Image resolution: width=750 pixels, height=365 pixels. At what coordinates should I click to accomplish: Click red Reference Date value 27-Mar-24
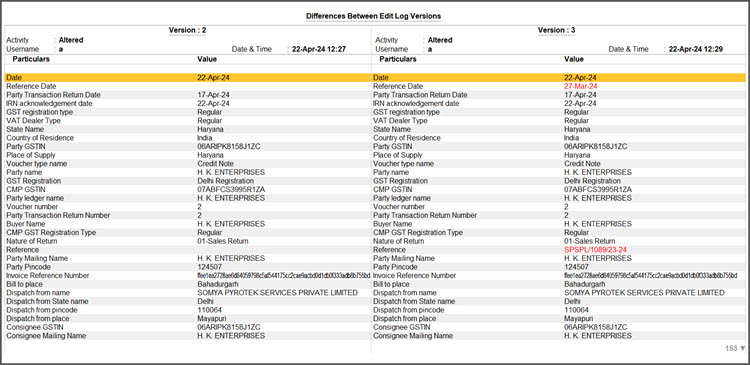click(x=580, y=86)
